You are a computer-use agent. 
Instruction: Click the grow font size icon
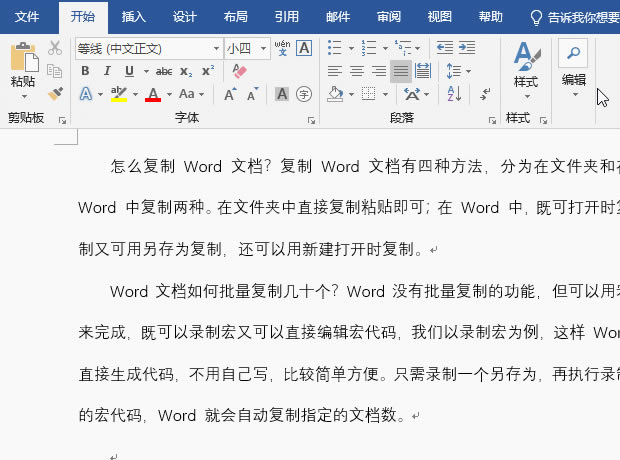point(230,94)
